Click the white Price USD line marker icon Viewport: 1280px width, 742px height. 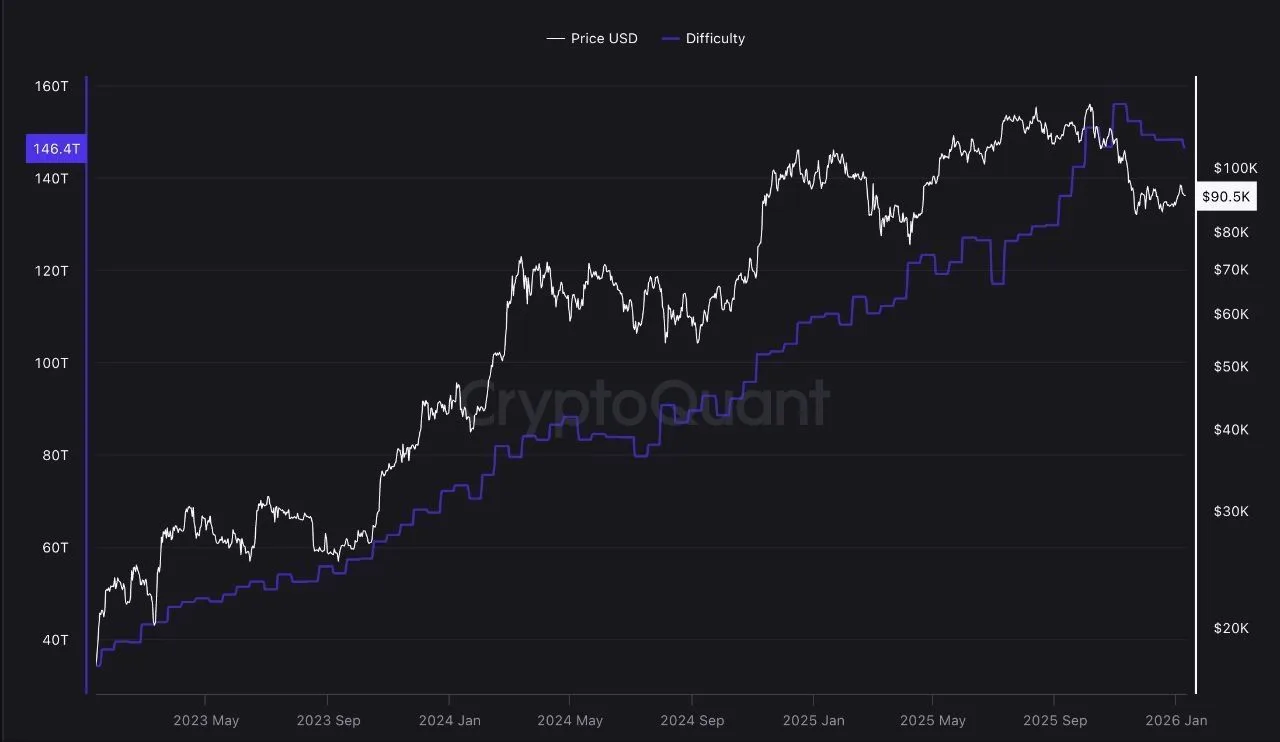556,38
